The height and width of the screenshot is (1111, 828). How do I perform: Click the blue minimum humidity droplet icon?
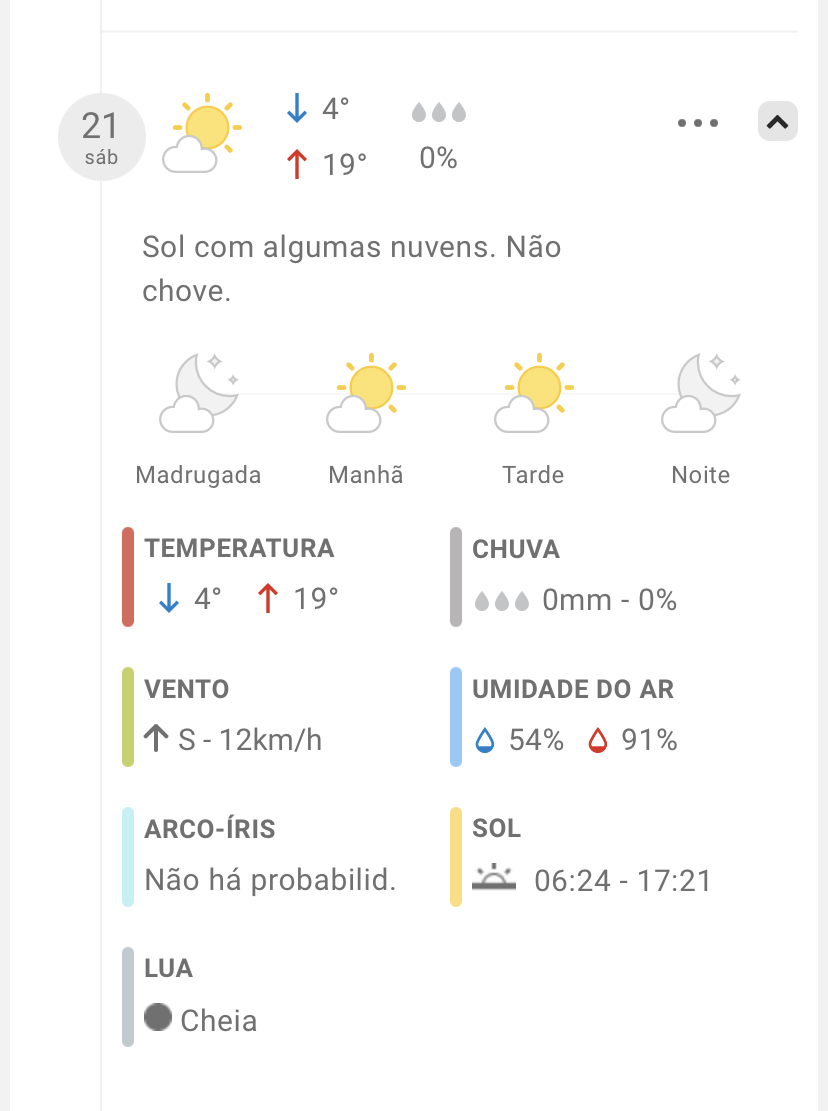[485, 740]
